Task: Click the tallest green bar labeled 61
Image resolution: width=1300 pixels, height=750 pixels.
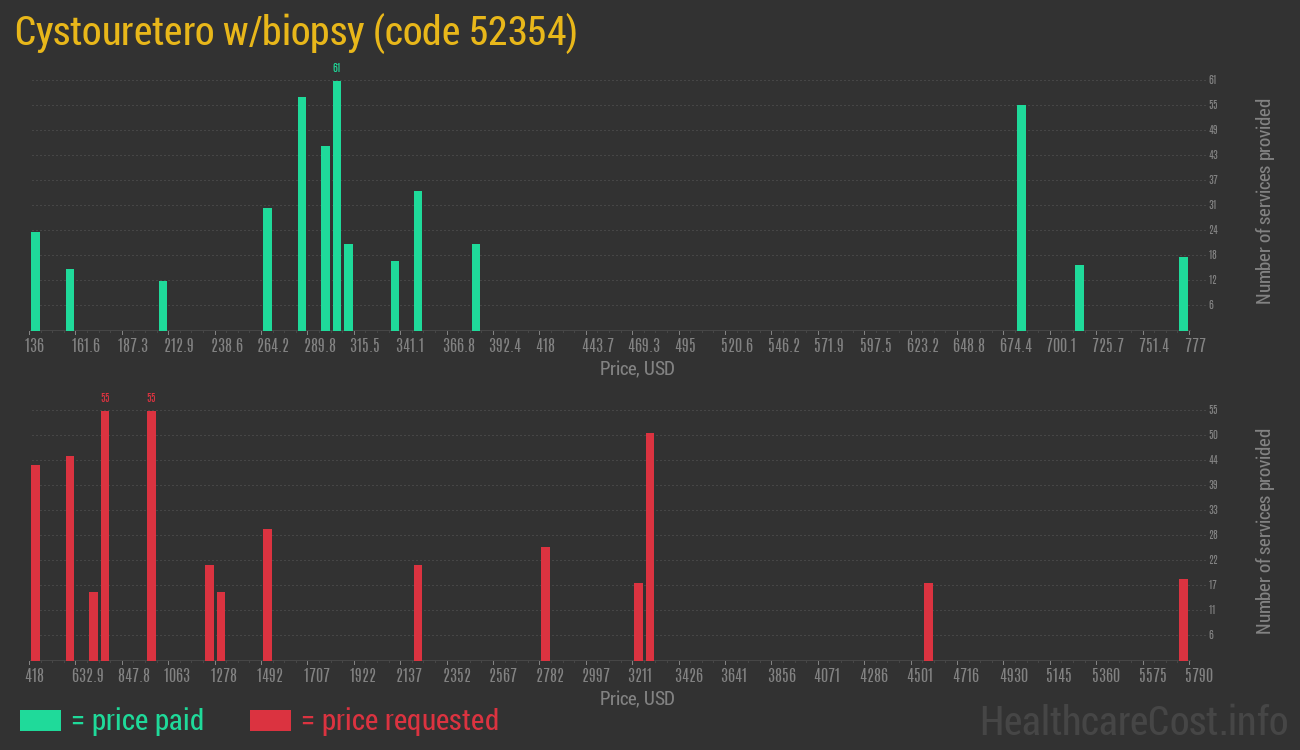Action: pyautogui.click(x=337, y=205)
